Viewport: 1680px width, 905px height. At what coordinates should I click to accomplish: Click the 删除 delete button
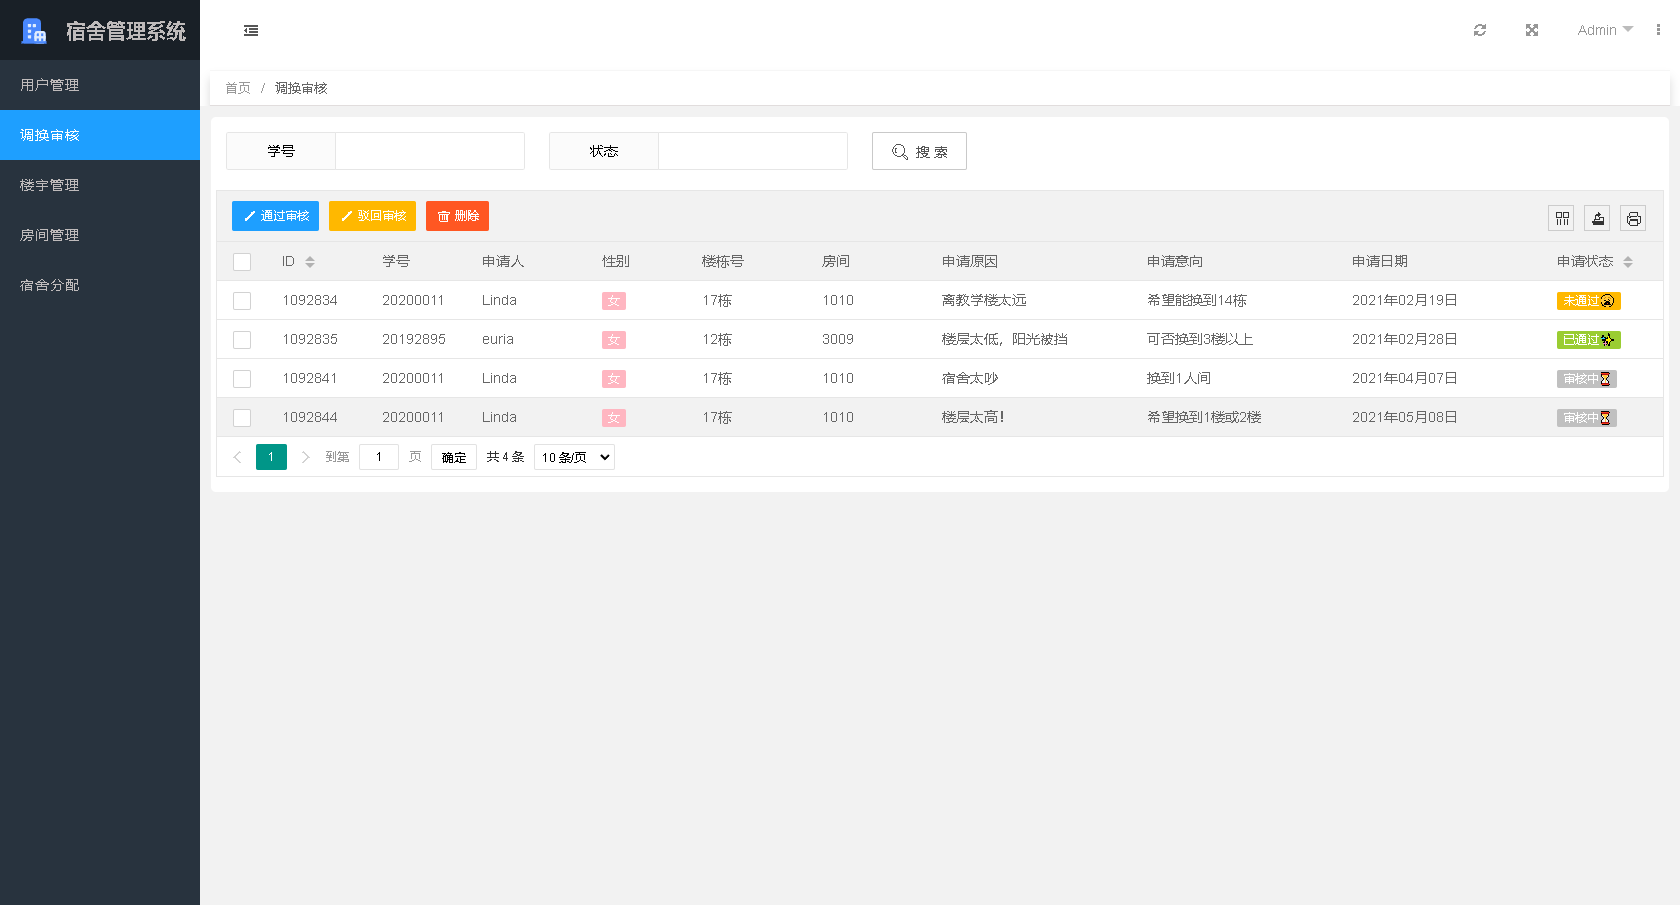click(x=457, y=216)
